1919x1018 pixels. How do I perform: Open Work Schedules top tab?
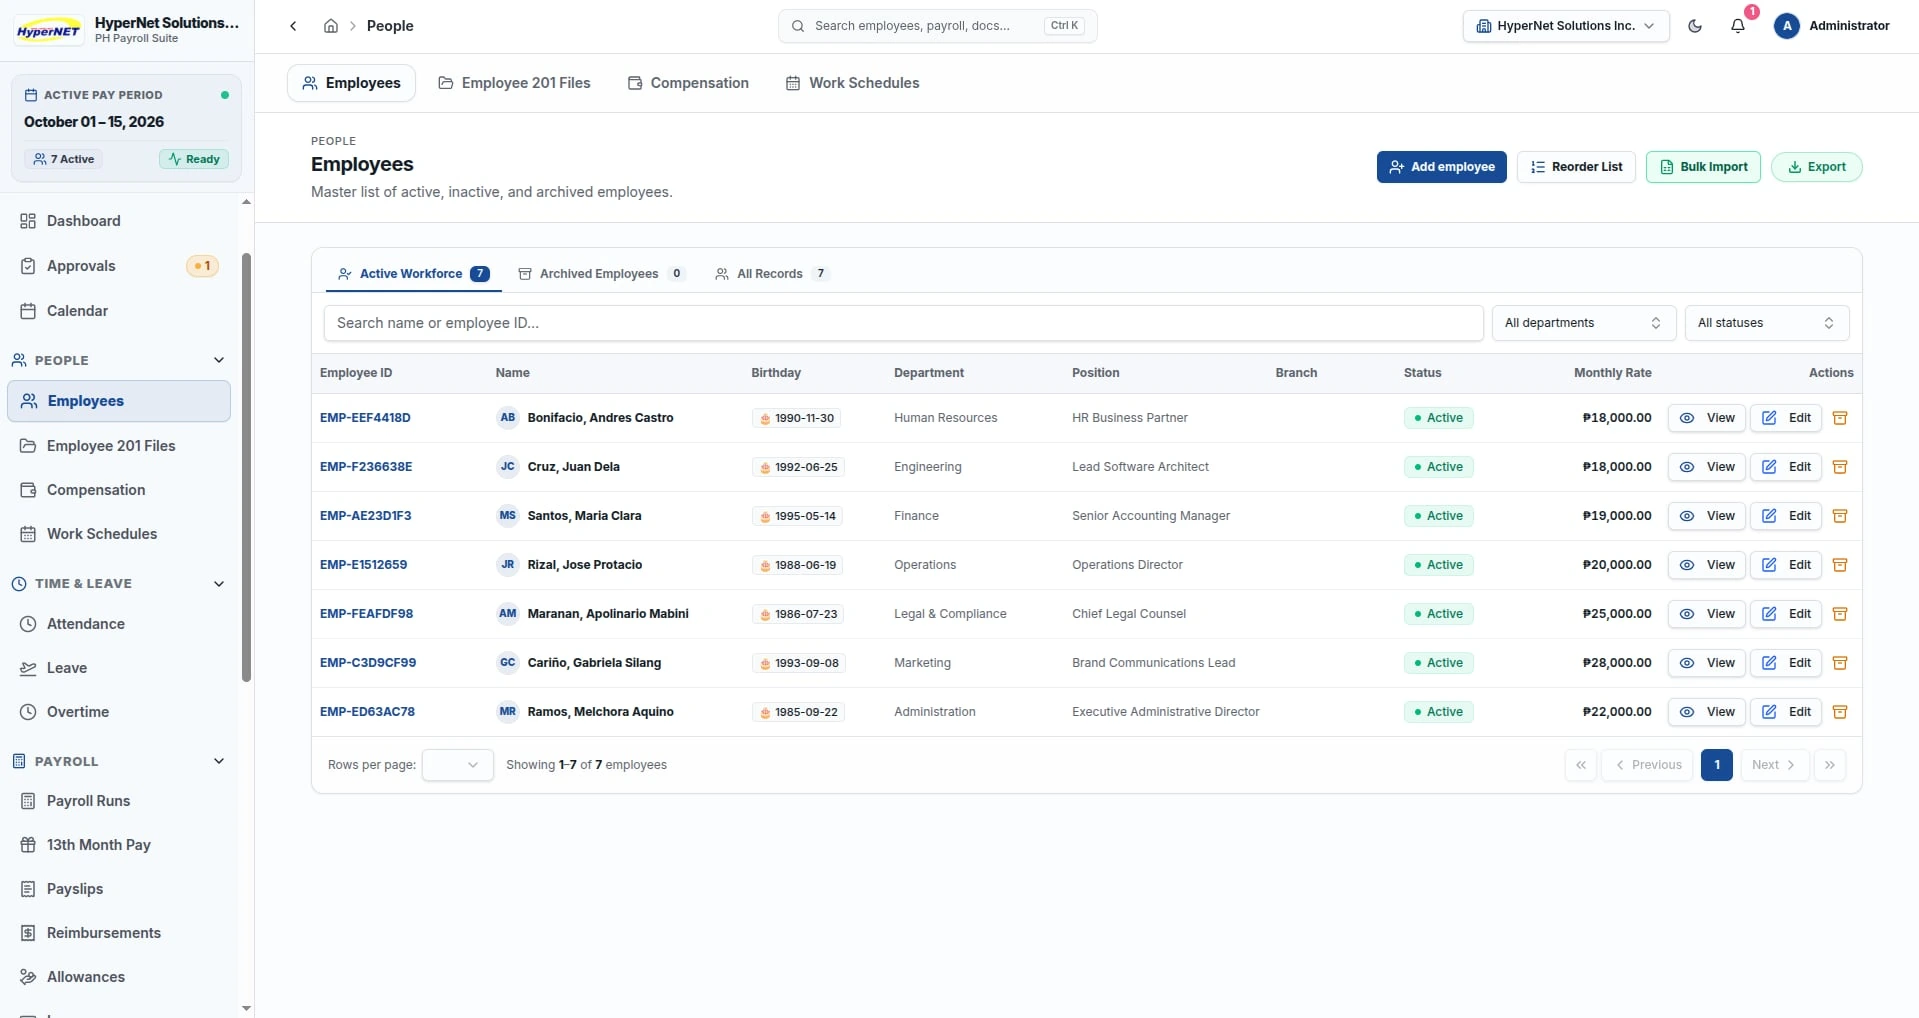tap(853, 83)
